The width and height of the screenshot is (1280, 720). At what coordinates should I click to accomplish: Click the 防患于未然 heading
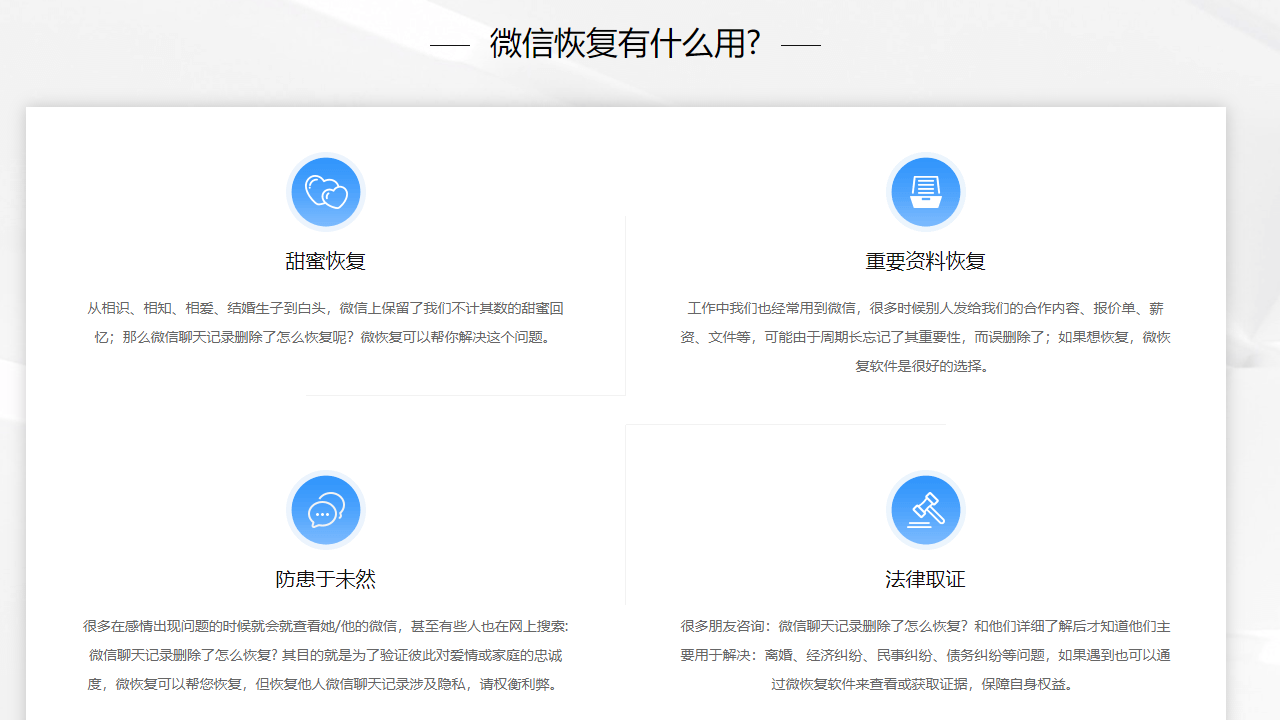point(325,578)
